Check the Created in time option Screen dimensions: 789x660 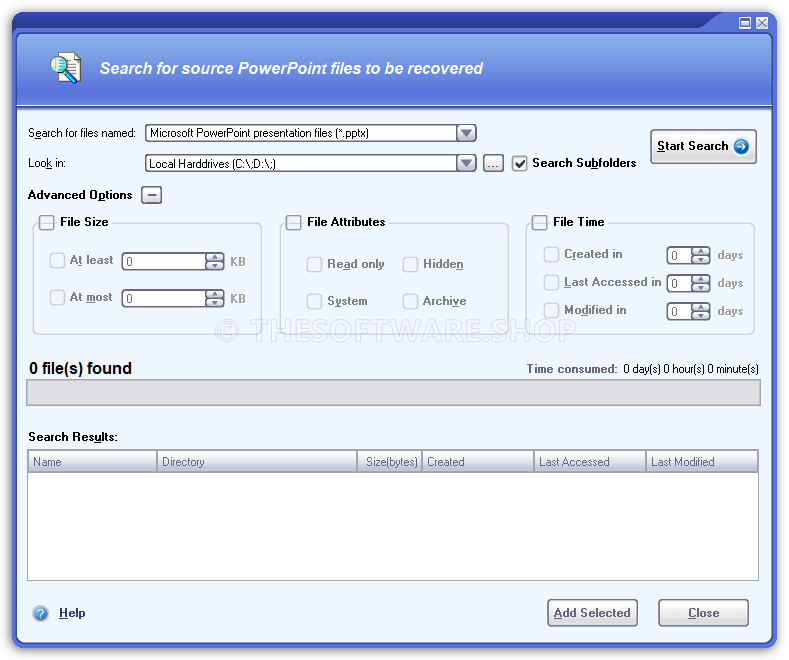pyautogui.click(x=551, y=255)
